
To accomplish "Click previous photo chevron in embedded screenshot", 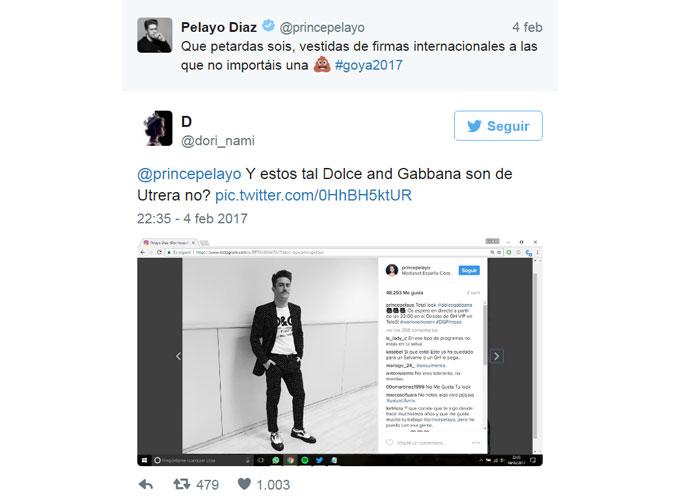I will pos(178,356).
